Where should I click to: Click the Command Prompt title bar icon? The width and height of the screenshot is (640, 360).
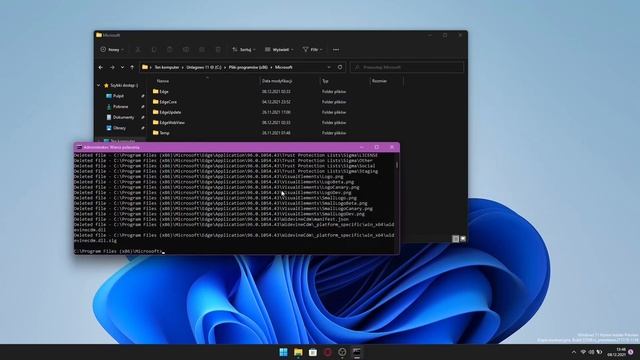coord(79,147)
